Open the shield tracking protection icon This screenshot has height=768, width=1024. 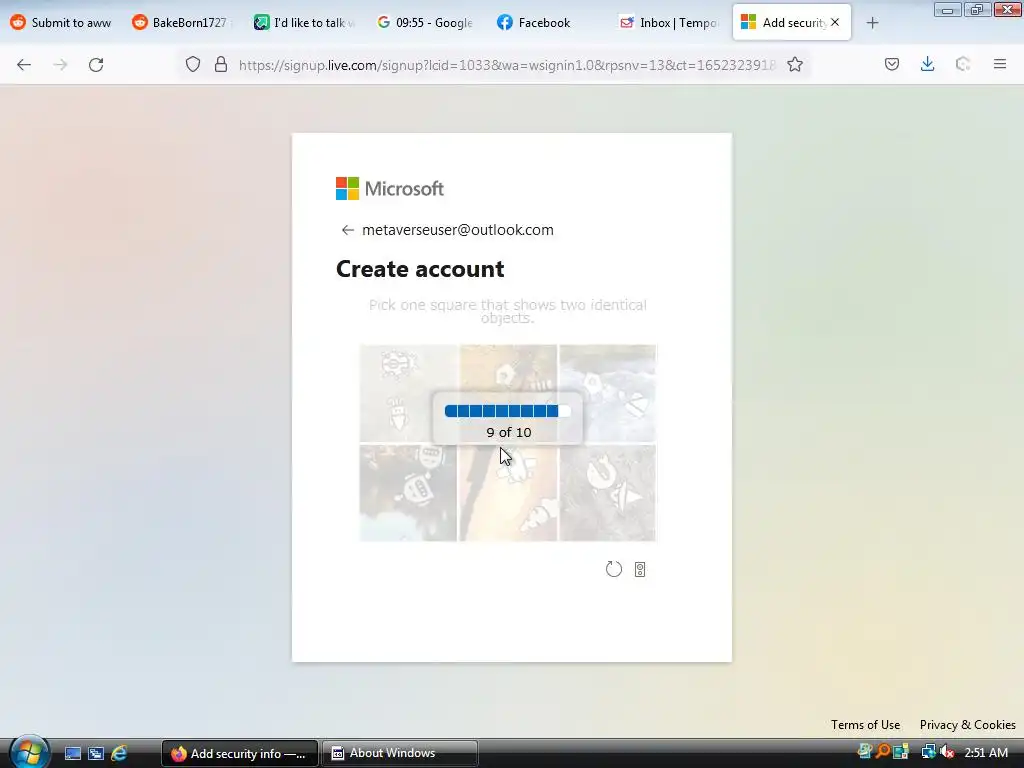tap(193, 64)
